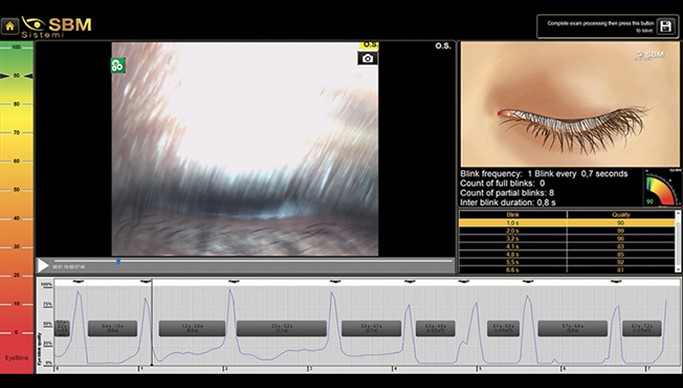Click the blue video progress slider handle
The height and width of the screenshot is (388, 683).
tap(118, 261)
